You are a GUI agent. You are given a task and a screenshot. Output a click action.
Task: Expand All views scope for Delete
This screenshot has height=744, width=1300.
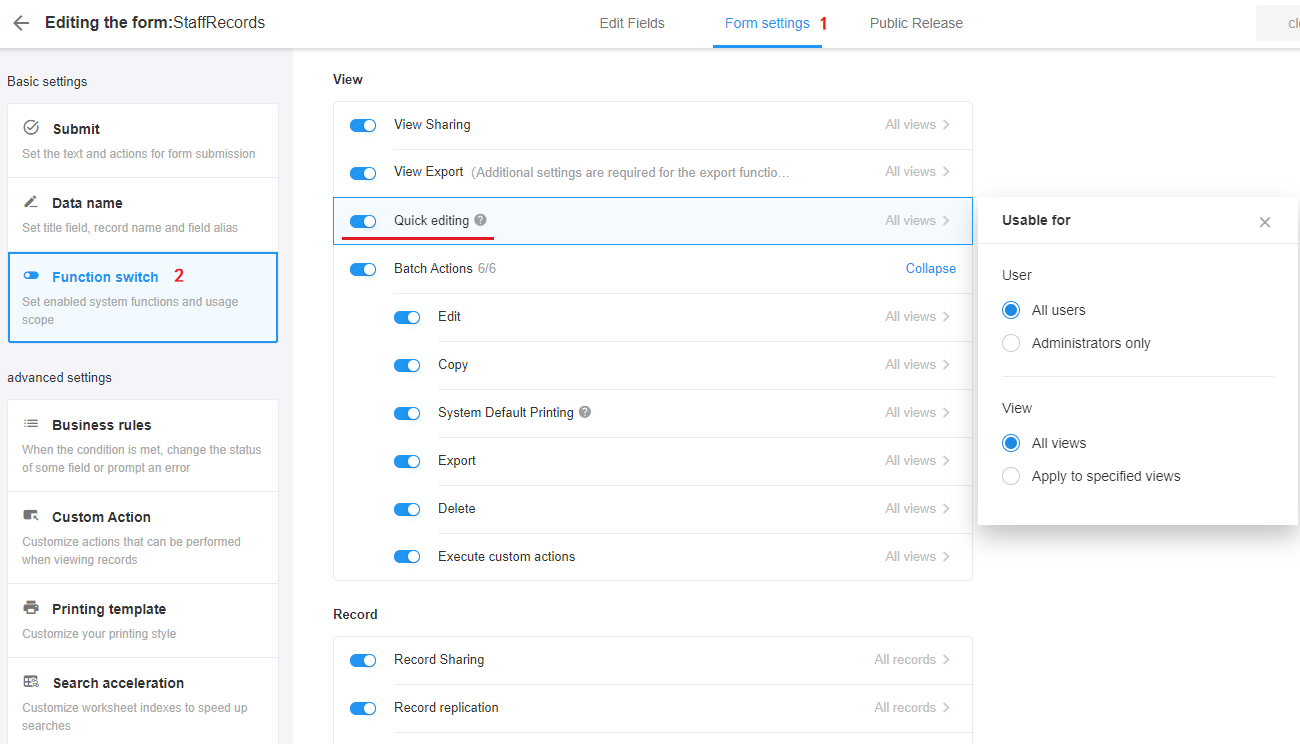pos(917,509)
